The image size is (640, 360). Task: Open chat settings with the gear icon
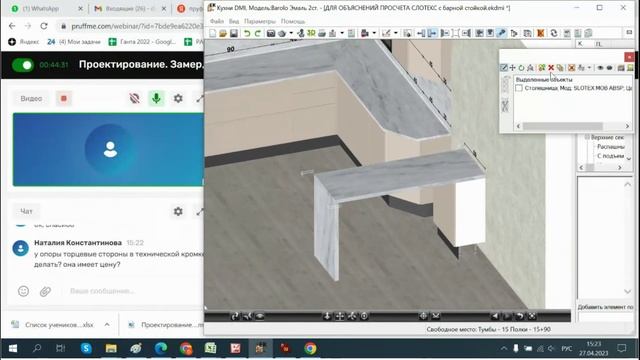178,211
